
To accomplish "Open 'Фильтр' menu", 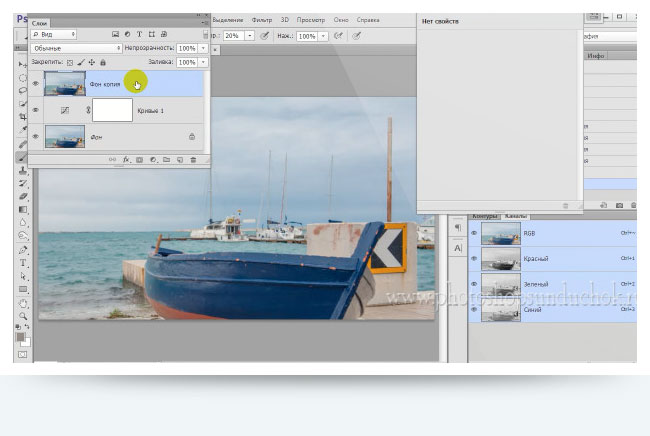I will pos(262,20).
